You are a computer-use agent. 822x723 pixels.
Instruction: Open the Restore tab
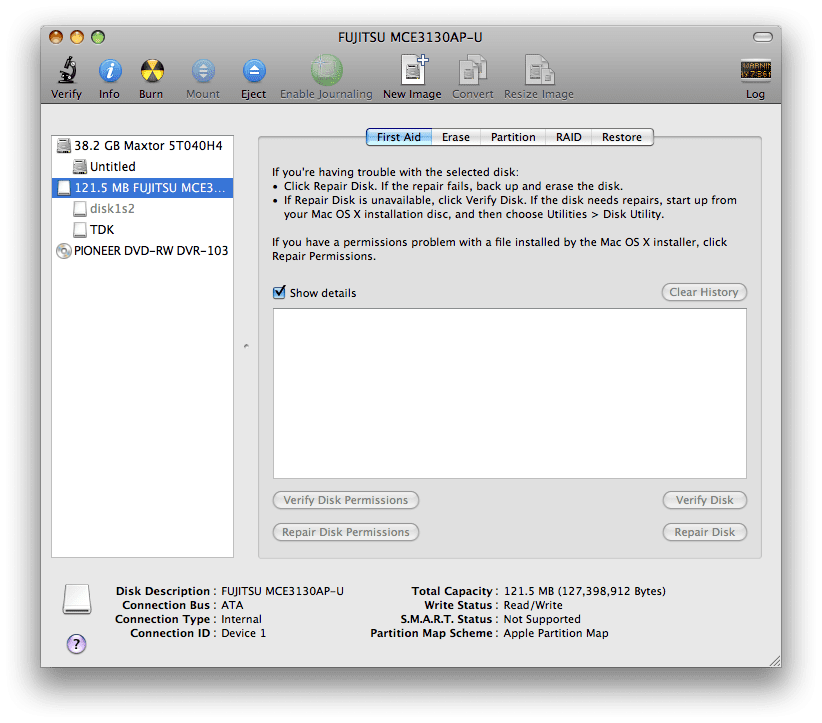pyautogui.click(x=622, y=137)
